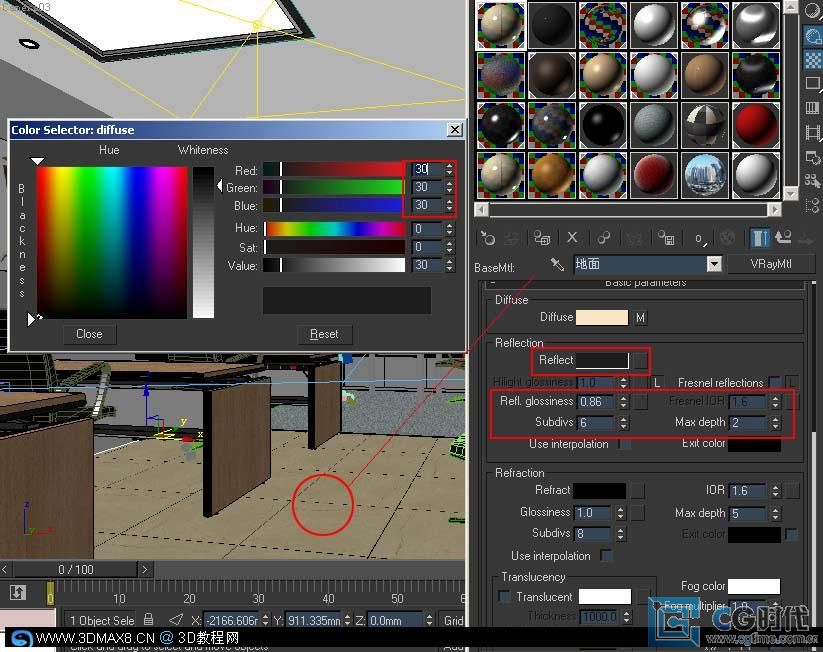Click the Refract color swatch
Image resolution: width=823 pixels, height=652 pixels.
click(599, 490)
